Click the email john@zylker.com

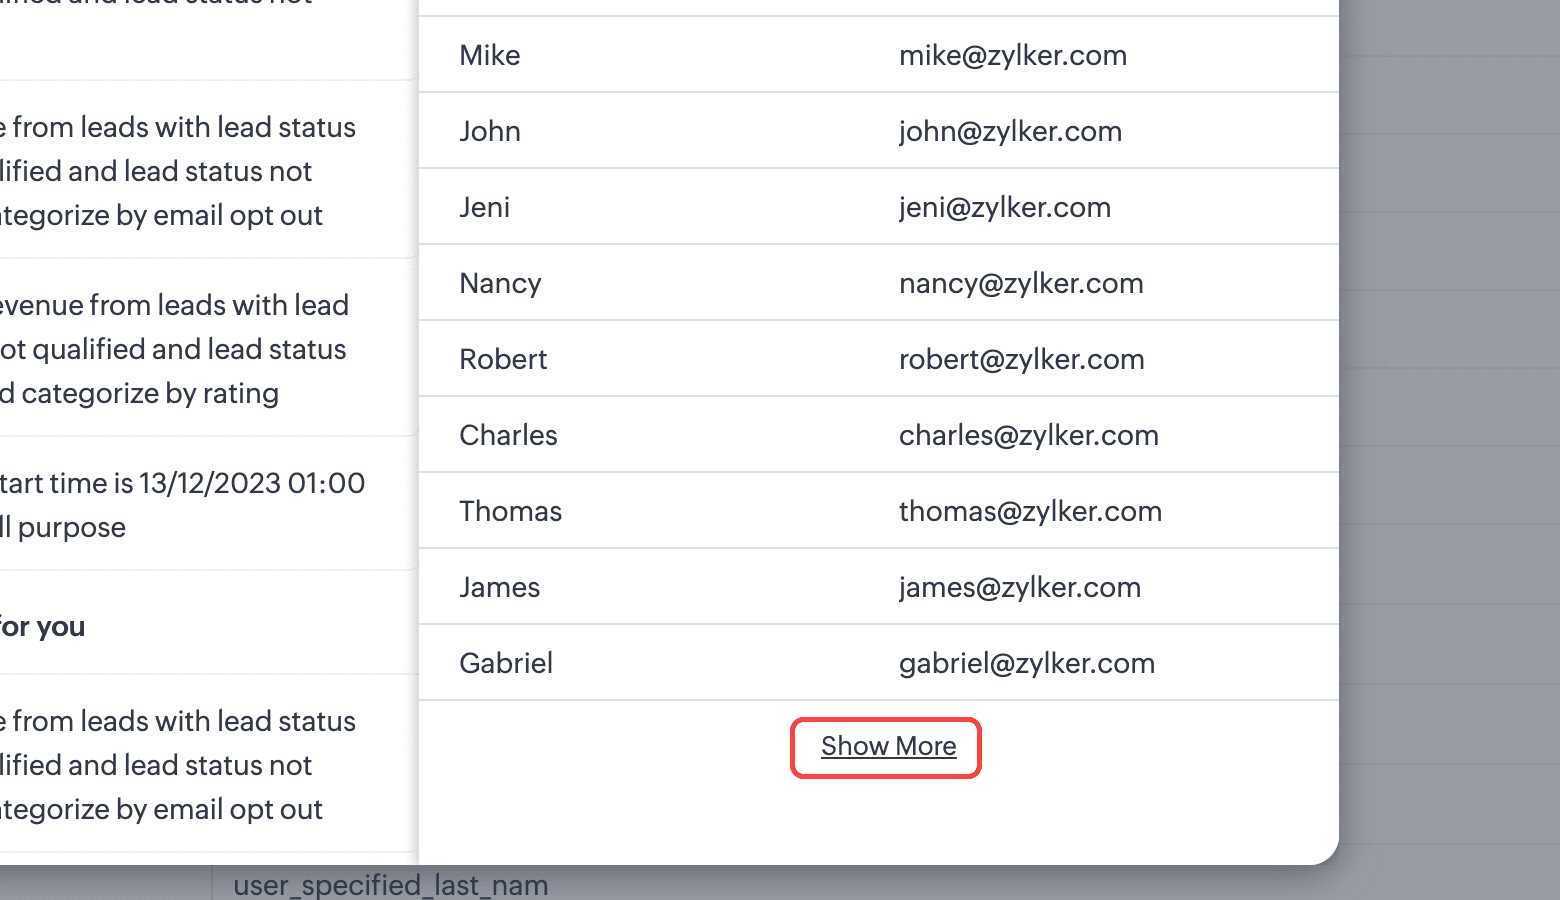(1010, 131)
